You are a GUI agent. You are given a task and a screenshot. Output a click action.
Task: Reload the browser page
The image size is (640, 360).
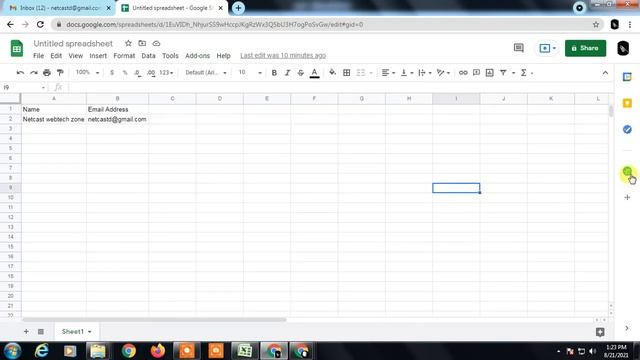click(40, 24)
